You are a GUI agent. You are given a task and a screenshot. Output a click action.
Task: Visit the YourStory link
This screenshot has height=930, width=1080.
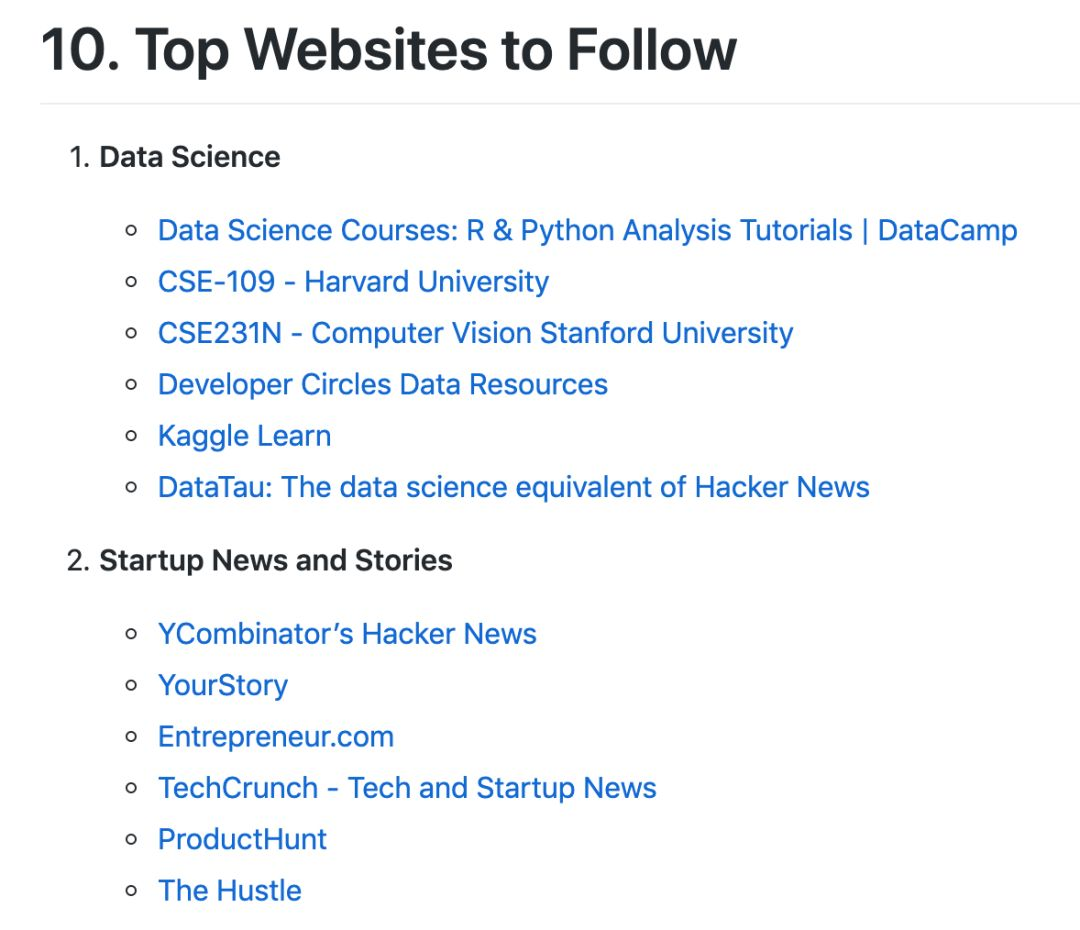(223, 685)
